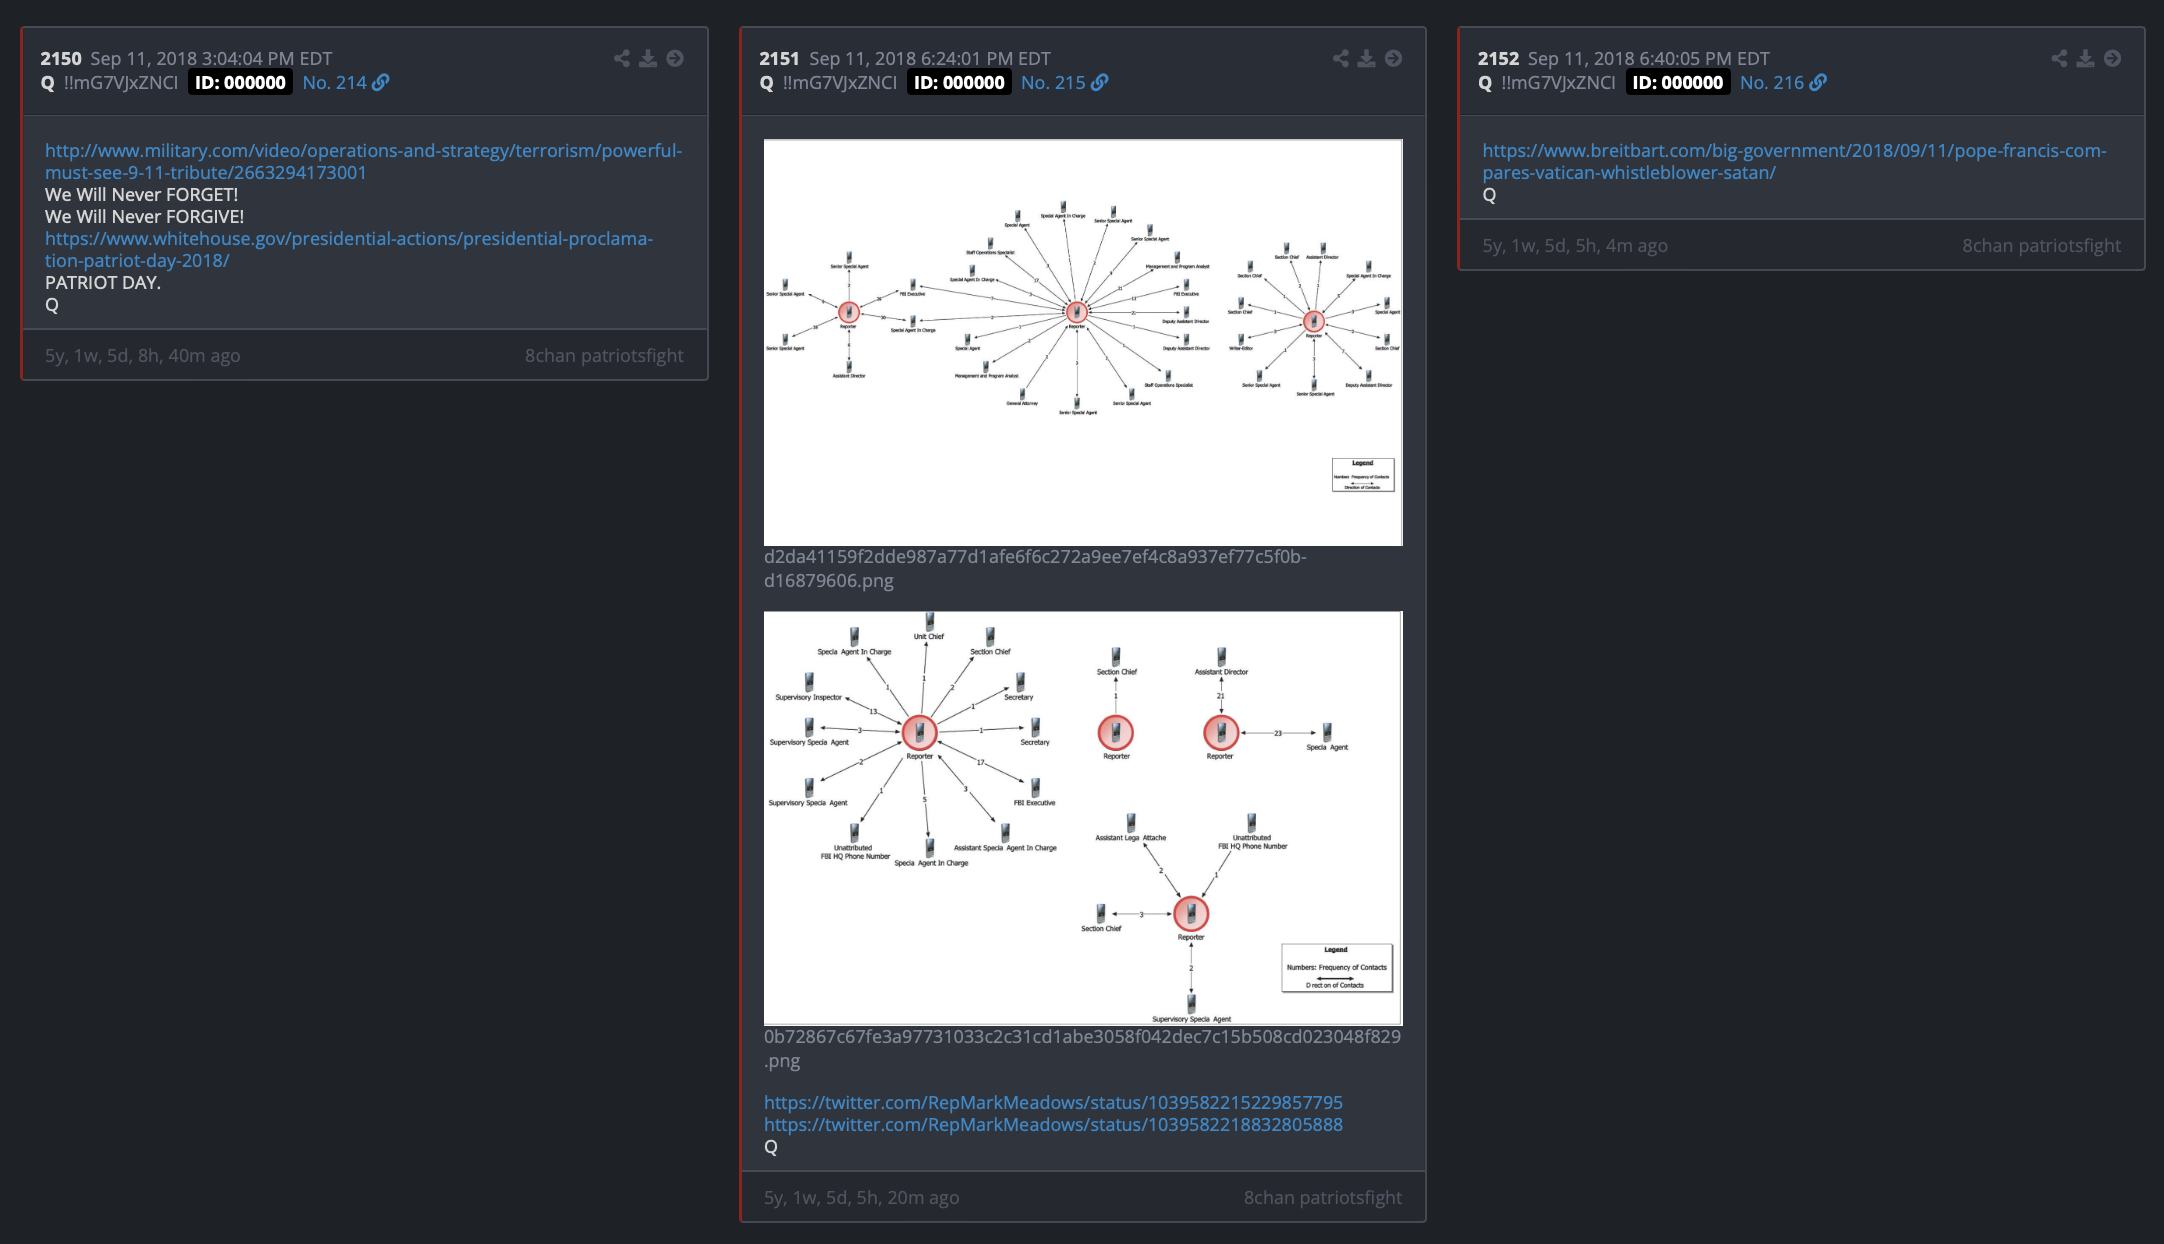This screenshot has width=2164, height=1244.
Task: Open the No. 214 post link
Action: (334, 83)
